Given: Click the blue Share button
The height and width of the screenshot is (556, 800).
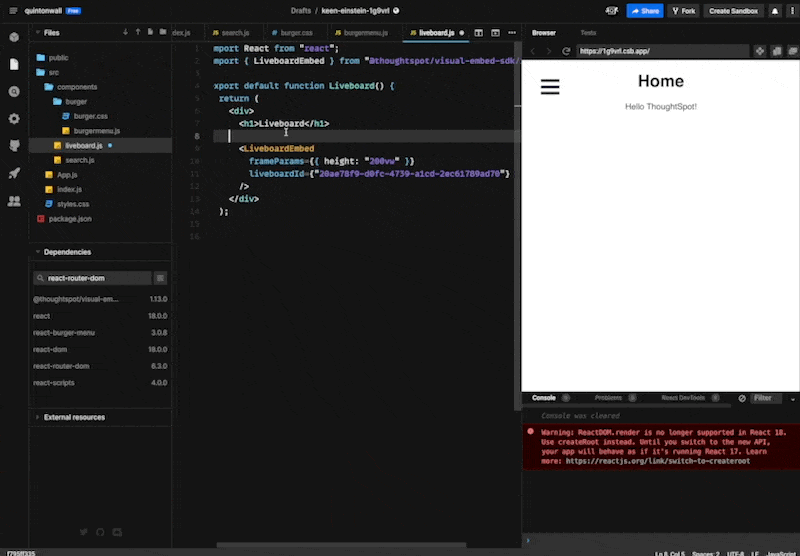Looking at the screenshot, I should 645,11.
